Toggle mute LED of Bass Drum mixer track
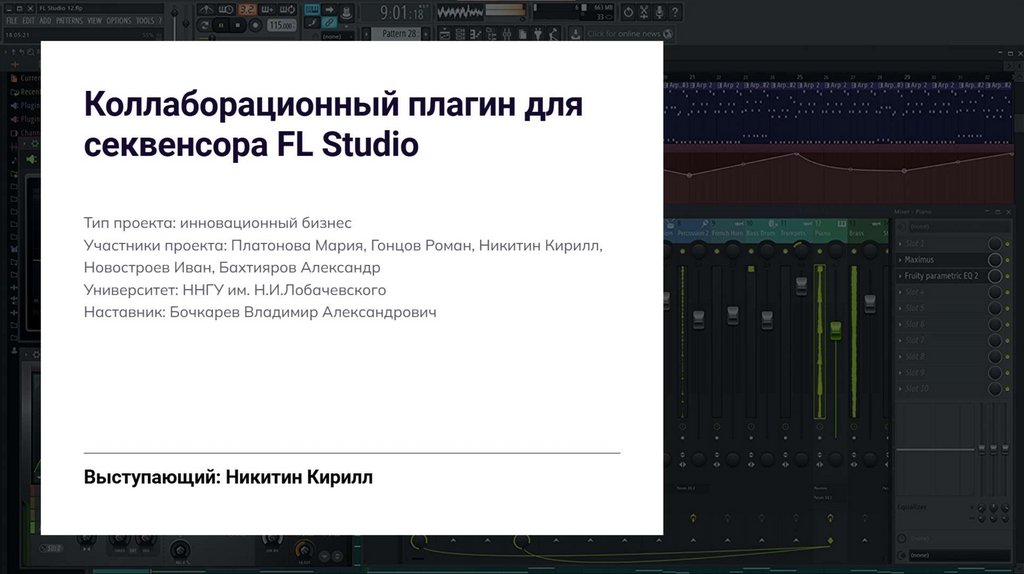Image resolution: width=1024 pixels, height=574 pixels. point(751,251)
